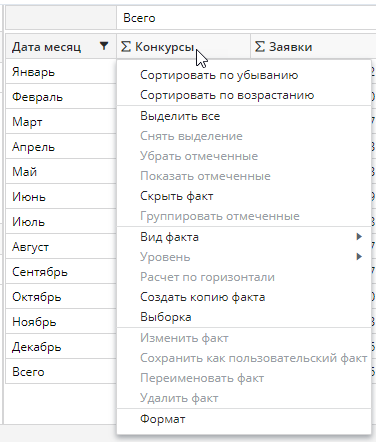Click Расчет по горизонтали entry
376x442 pixels.
(244, 277)
